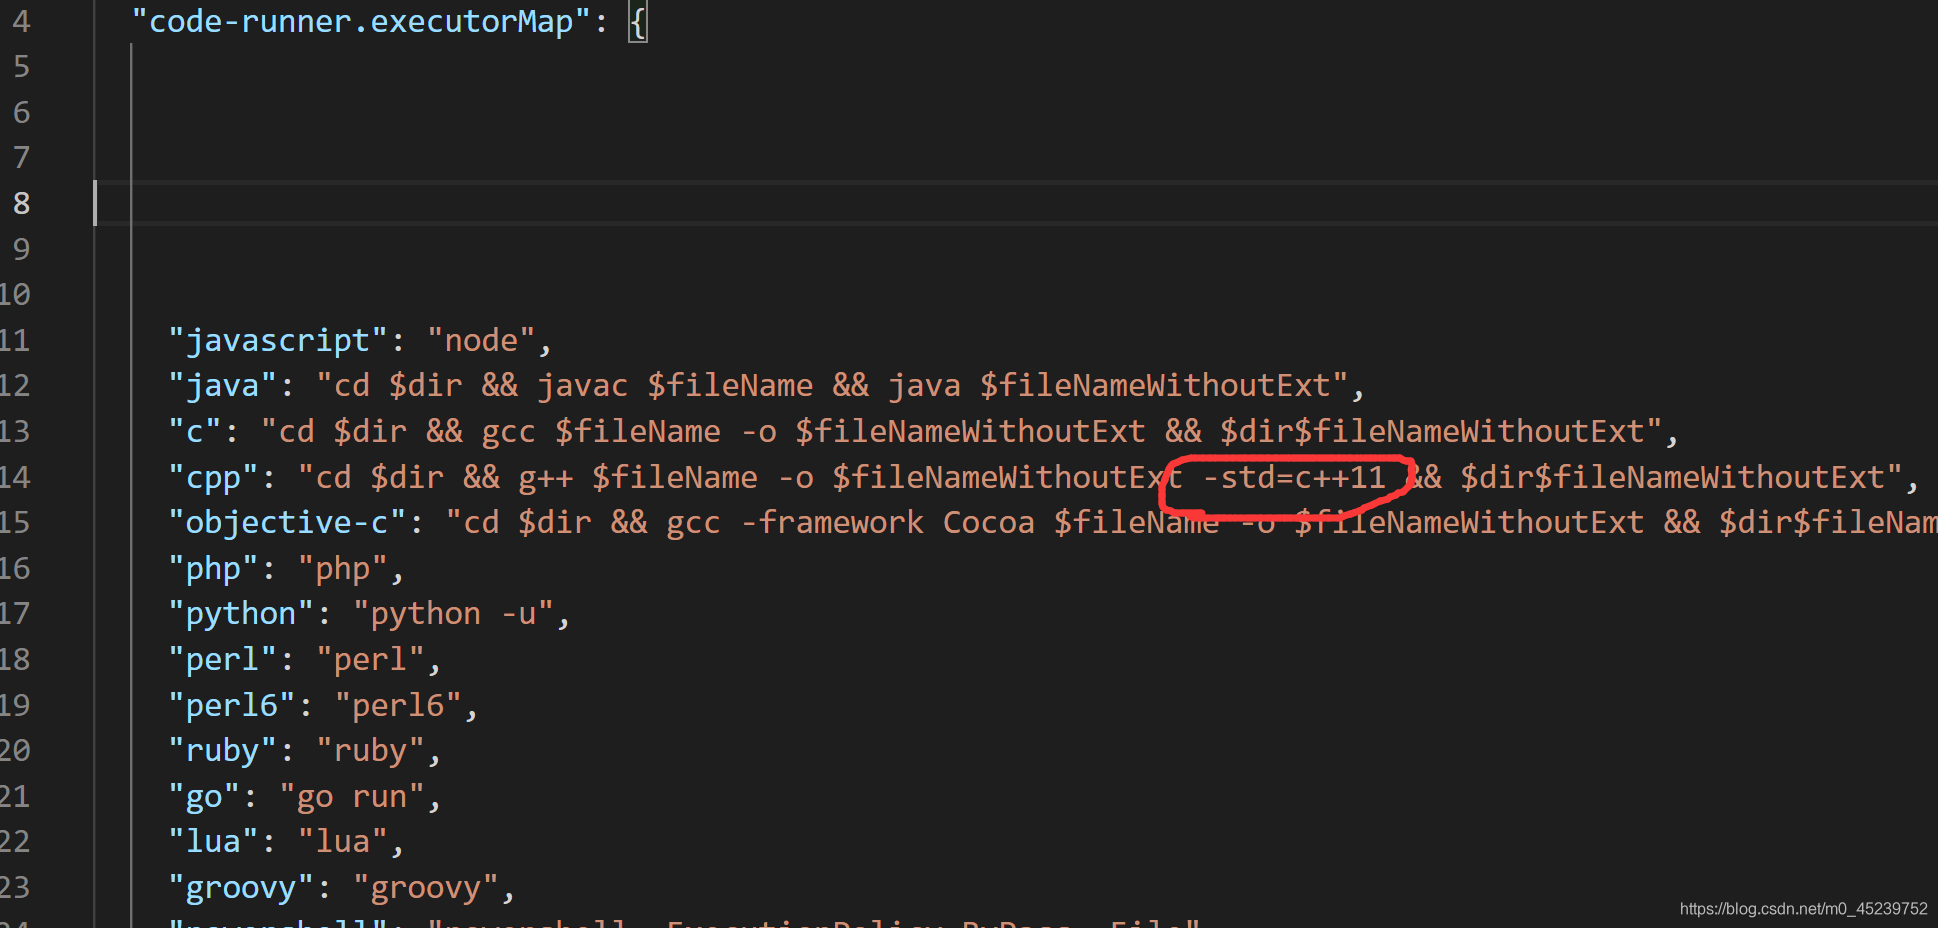The width and height of the screenshot is (1938, 928).
Task: Click the "python -u" value
Action: pyautogui.click(x=453, y=613)
